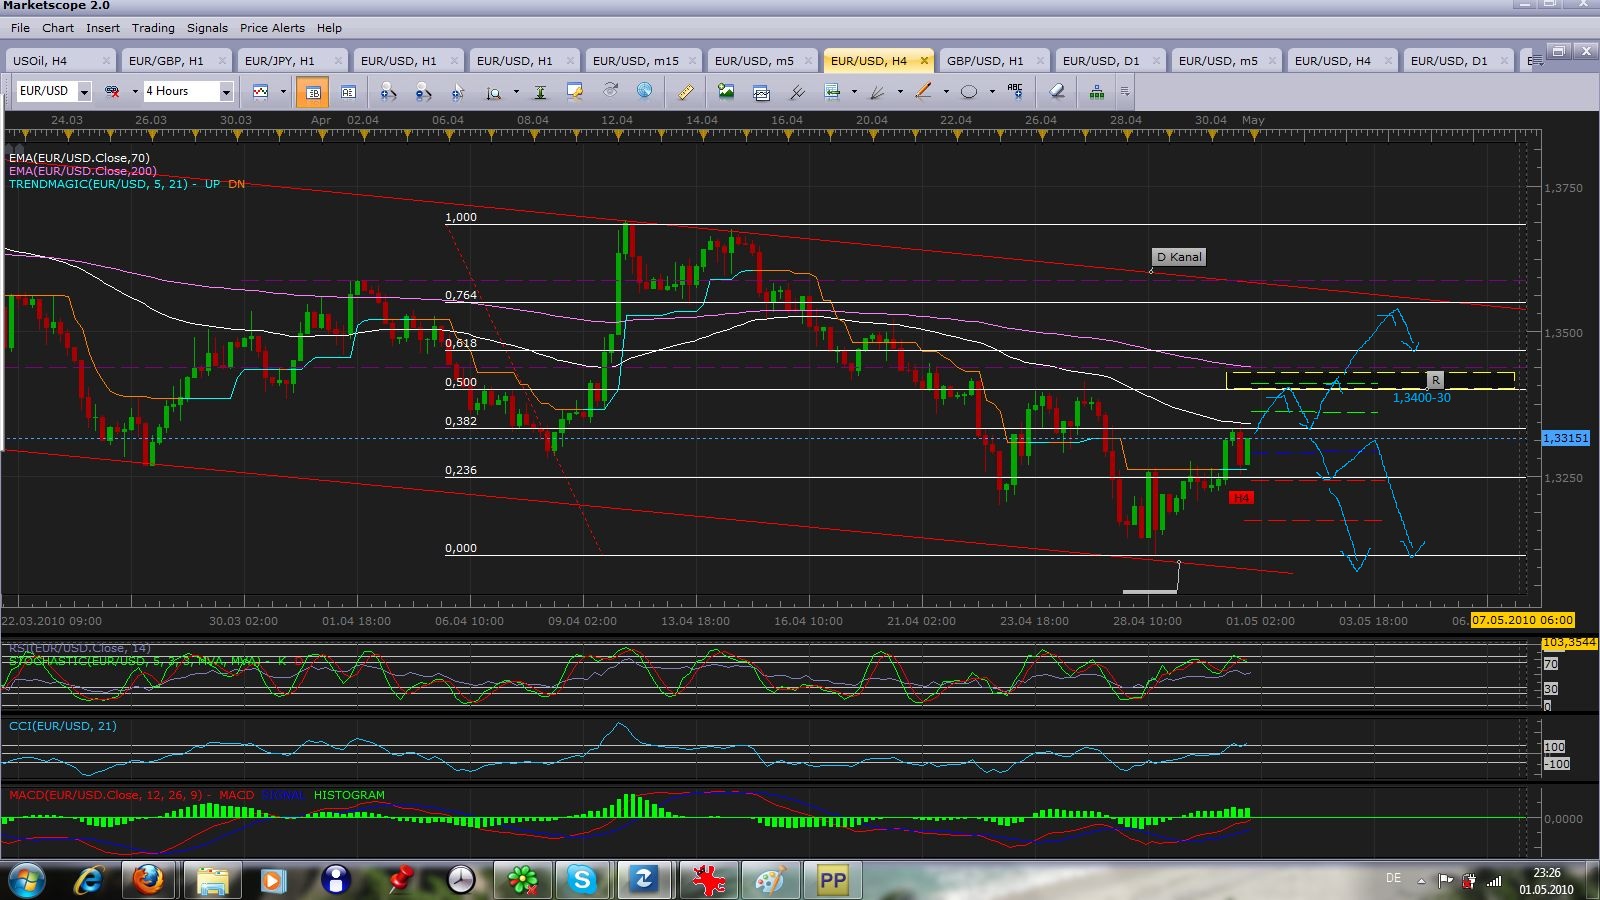Open the Insert menu
The height and width of the screenshot is (900, 1600).
(x=103, y=28)
